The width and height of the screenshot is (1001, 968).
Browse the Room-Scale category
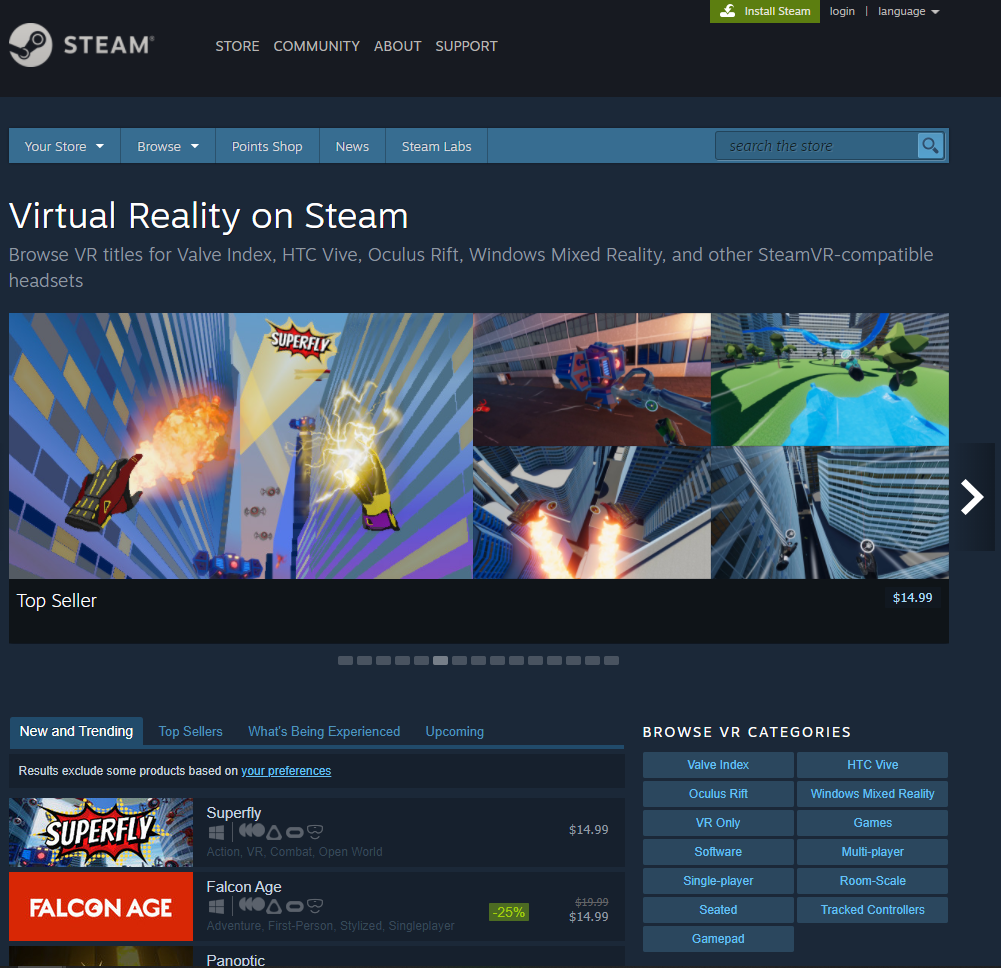(x=872, y=881)
